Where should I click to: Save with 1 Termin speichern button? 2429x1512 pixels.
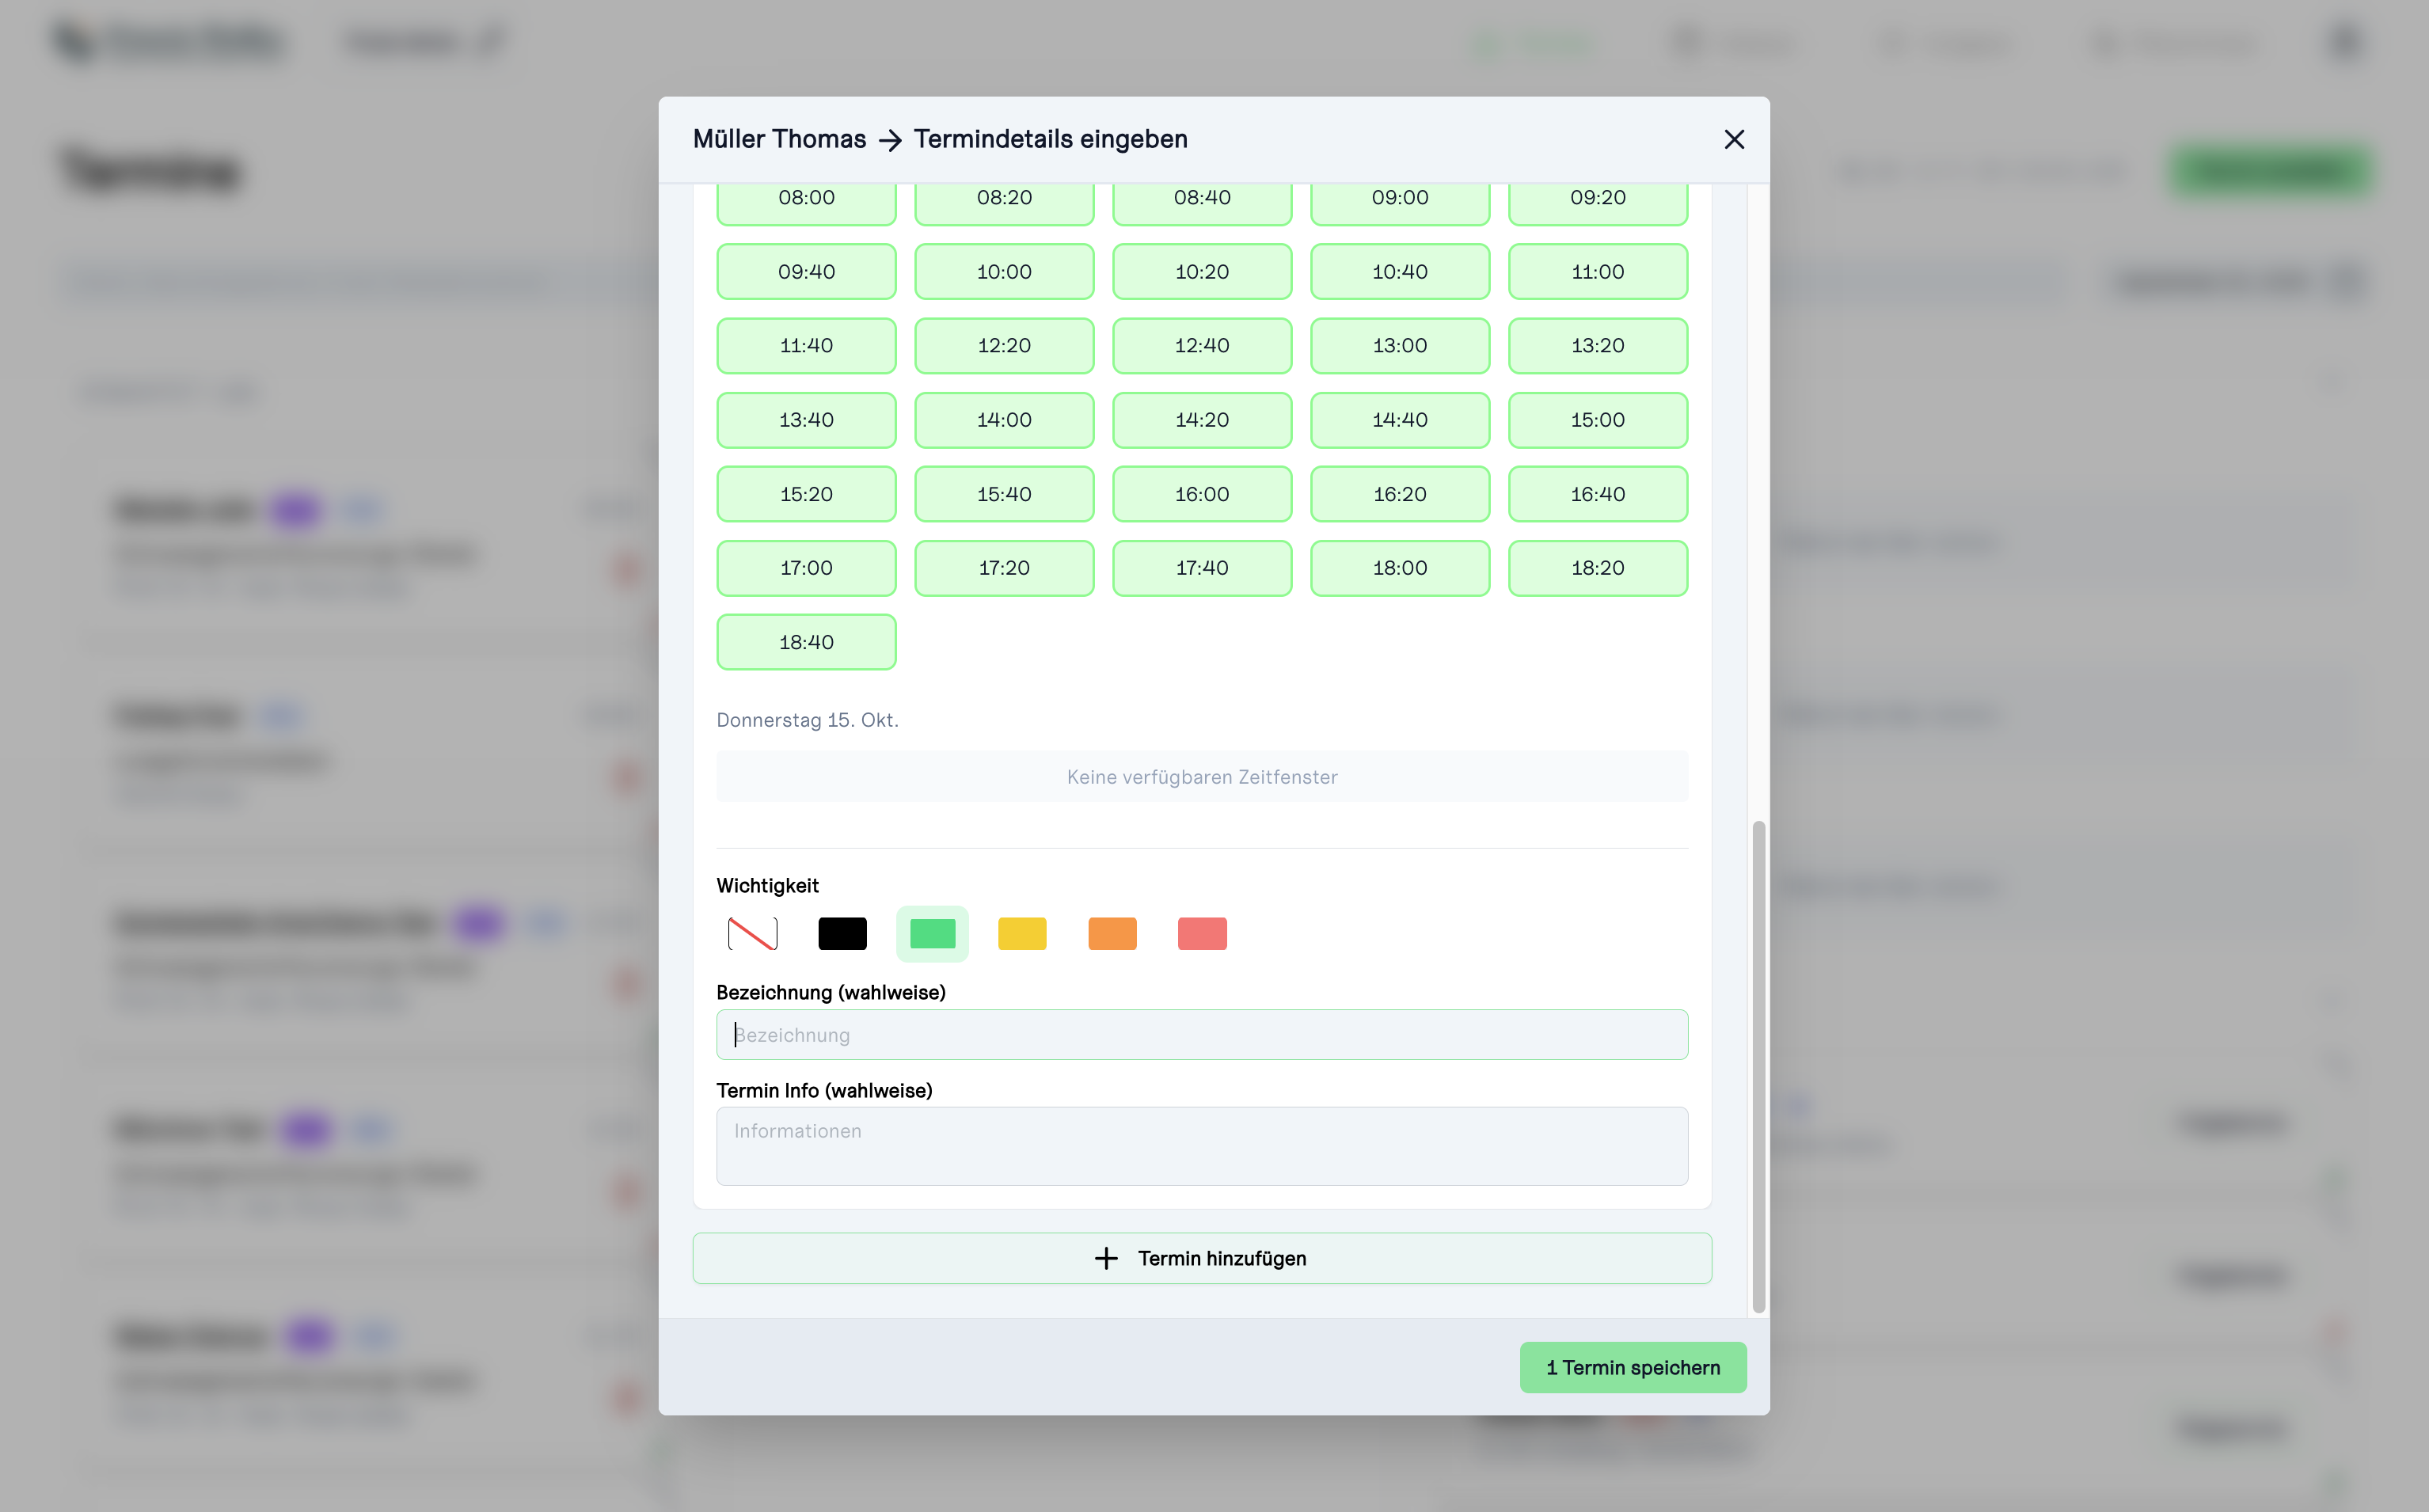1633,1367
